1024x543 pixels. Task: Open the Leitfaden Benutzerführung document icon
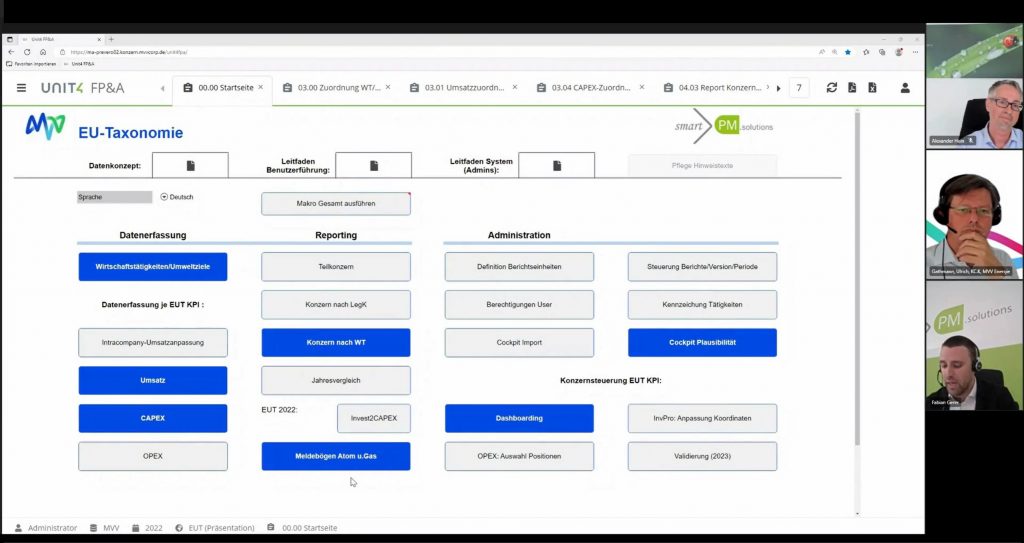pos(373,165)
